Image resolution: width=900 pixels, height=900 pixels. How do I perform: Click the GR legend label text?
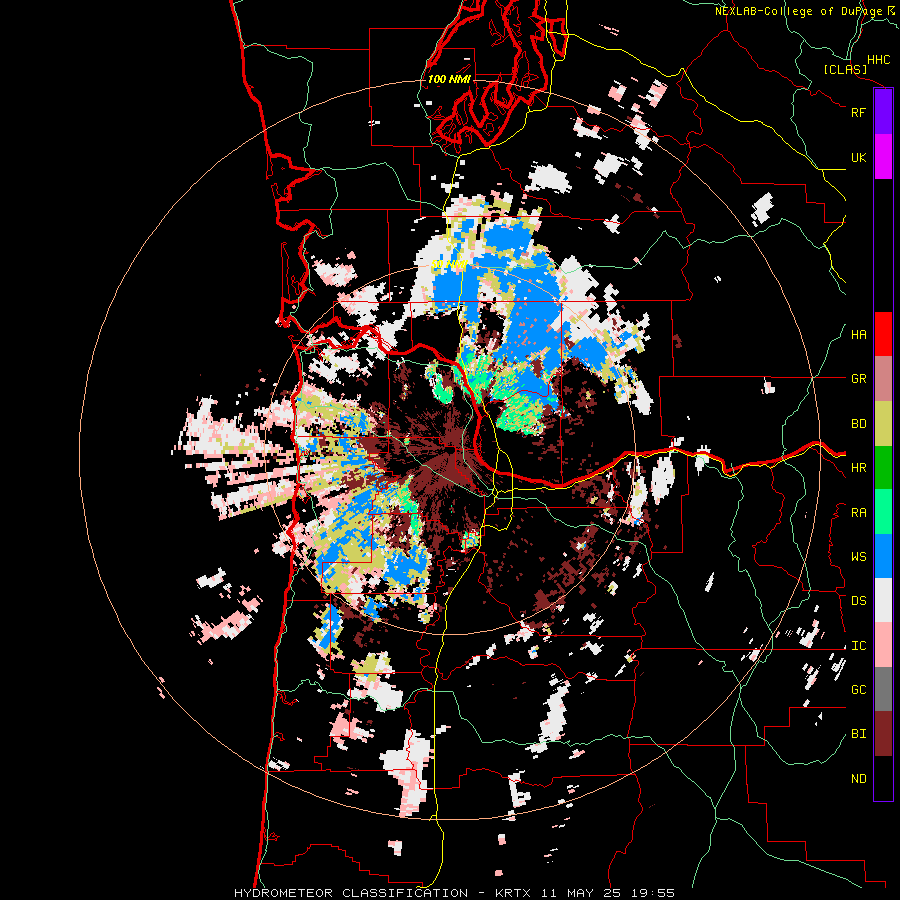pos(858,379)
